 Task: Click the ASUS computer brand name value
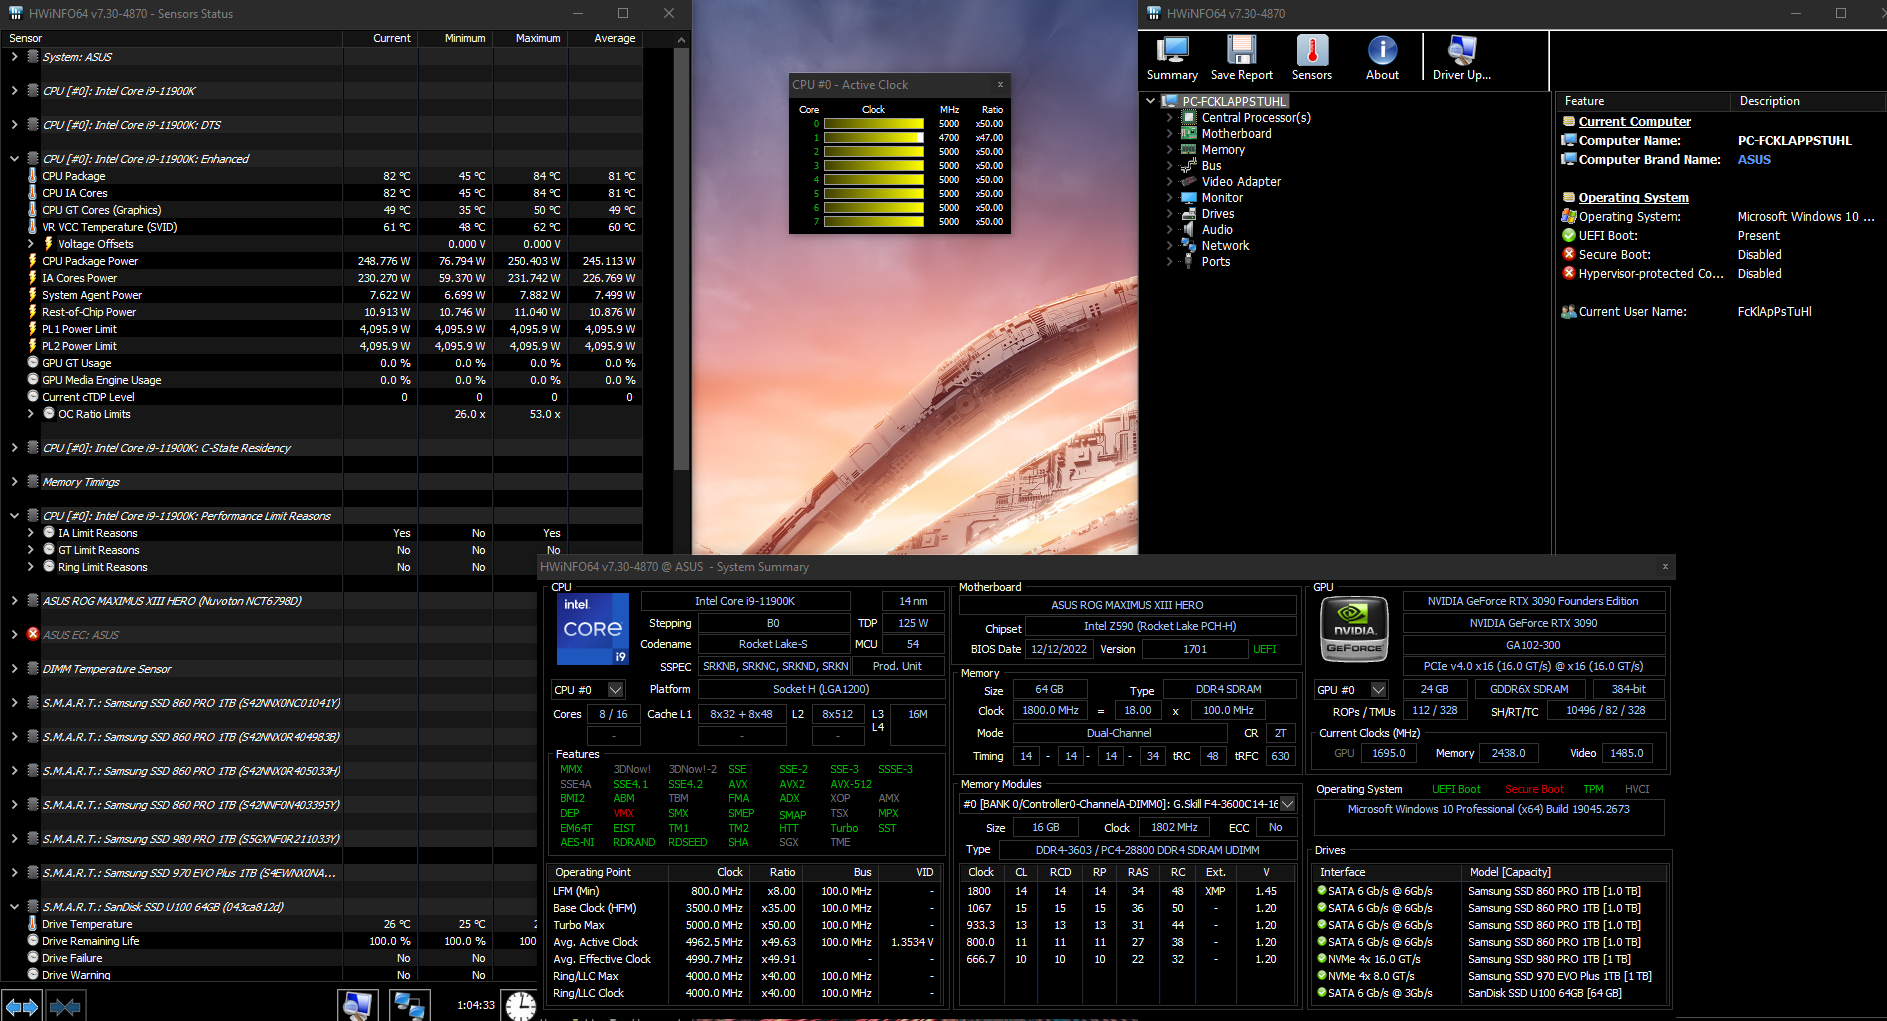(x=1754, y=159)
